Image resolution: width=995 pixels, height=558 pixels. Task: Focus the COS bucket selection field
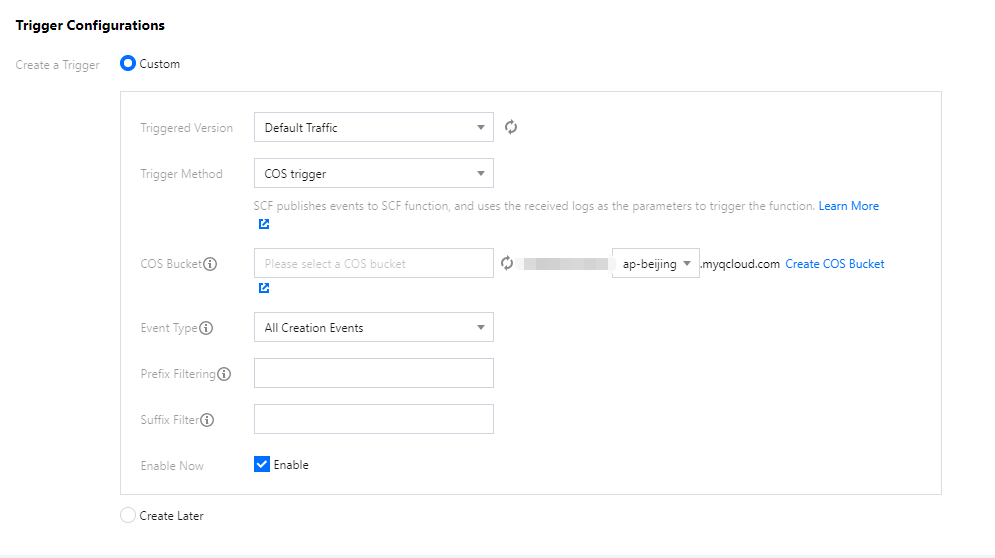373,264
